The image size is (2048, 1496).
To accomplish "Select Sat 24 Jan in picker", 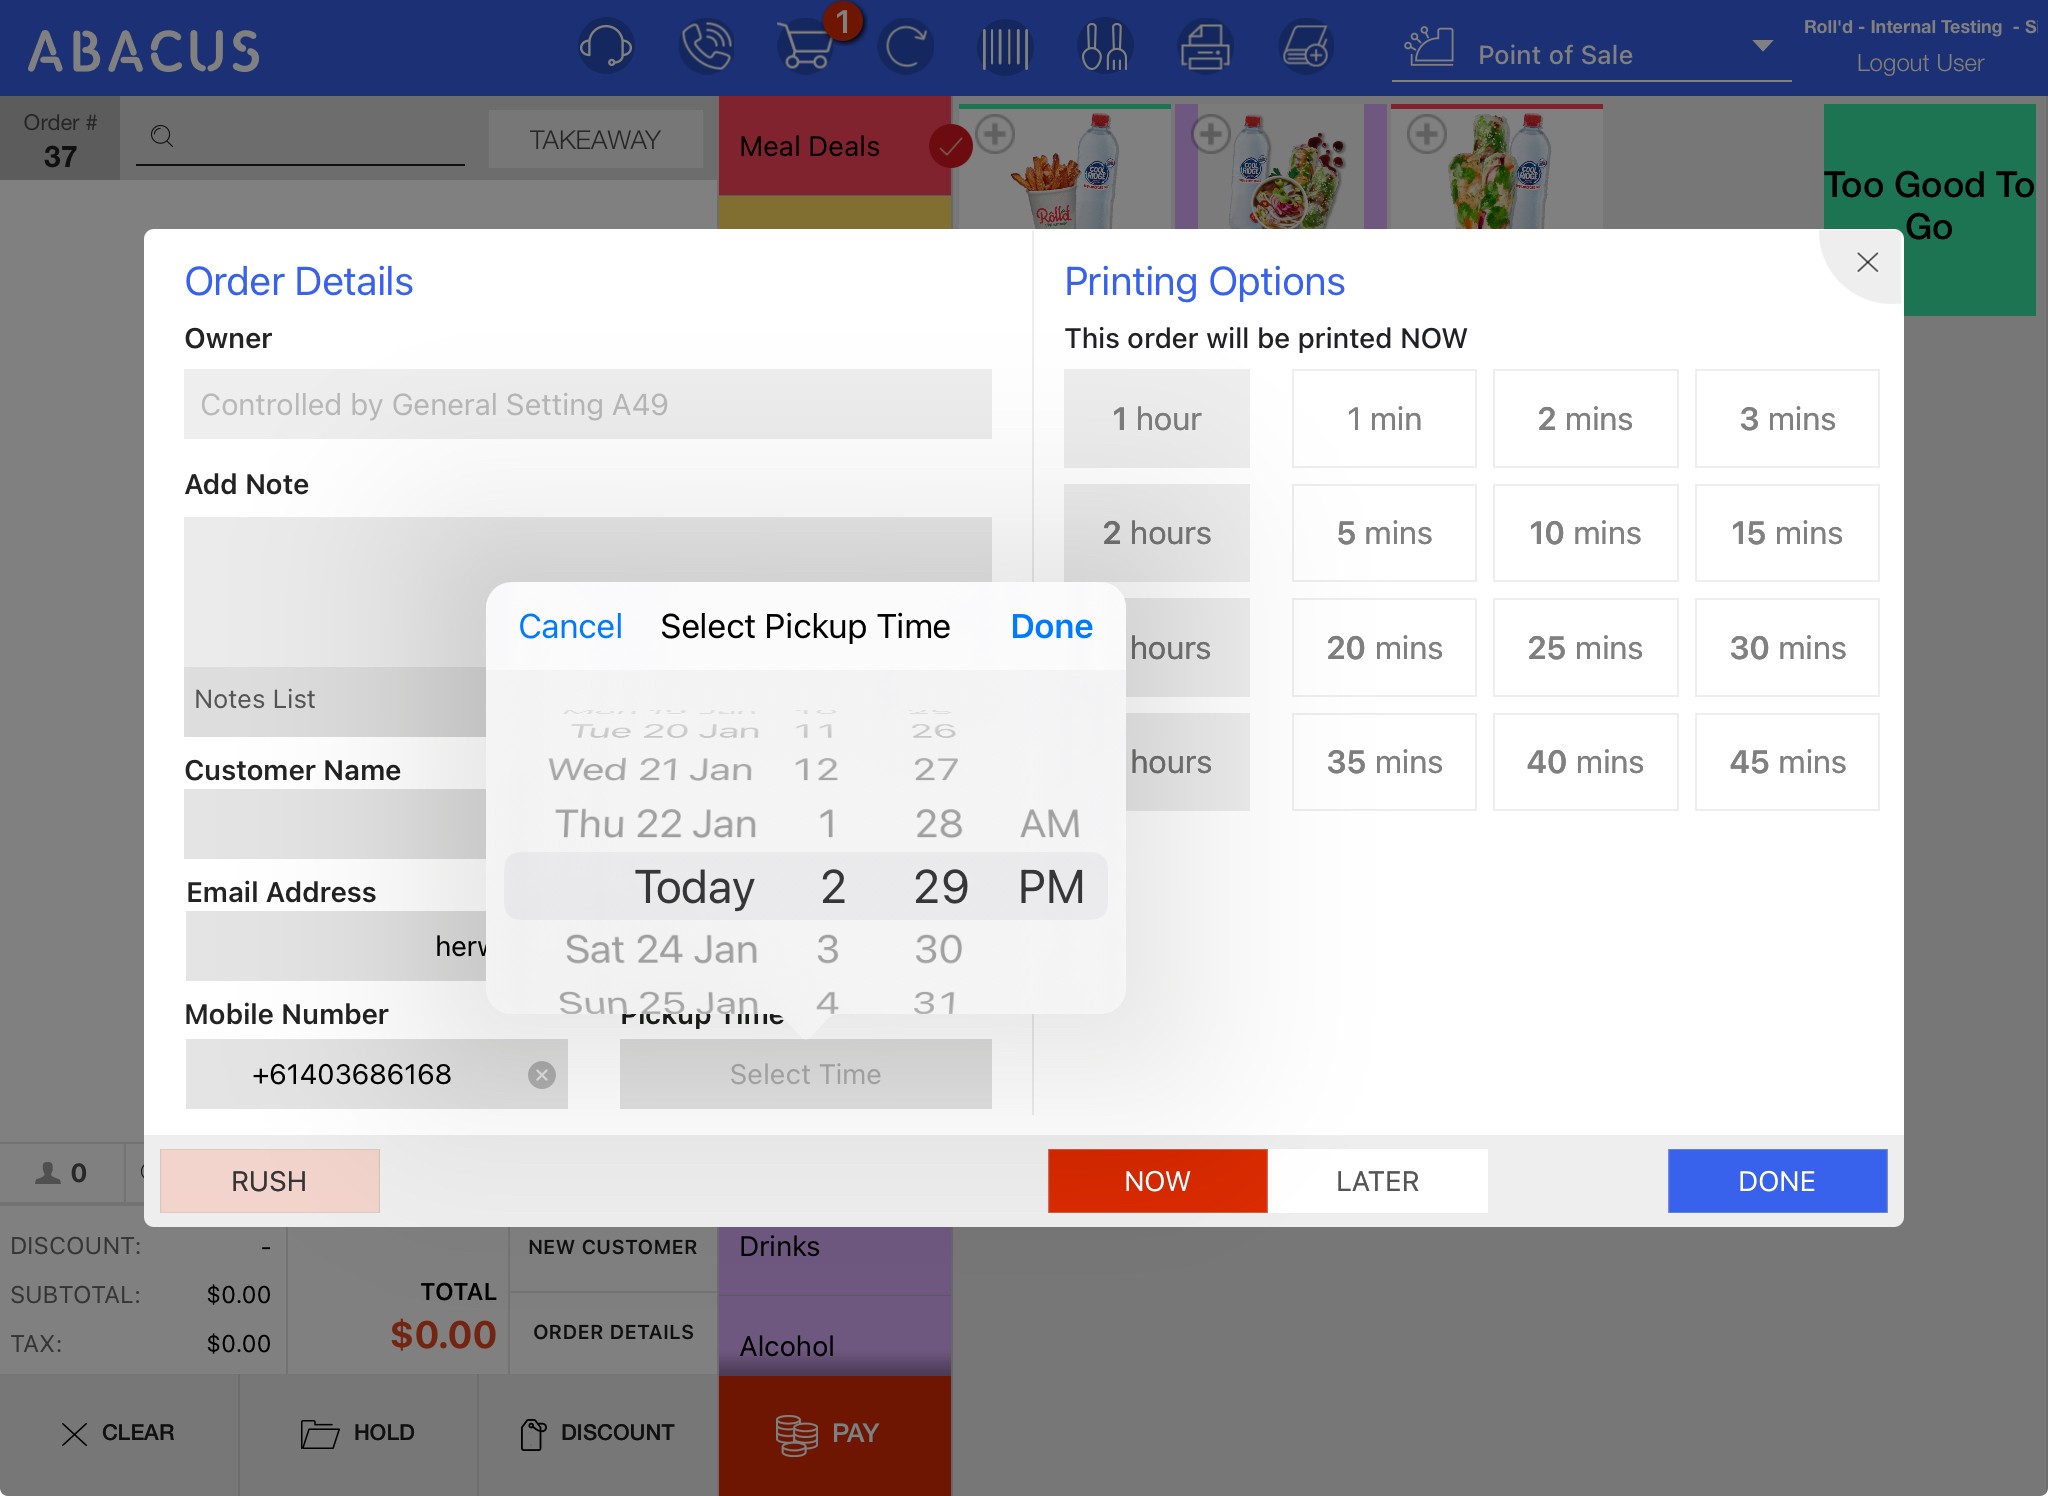I will (661, 949).
